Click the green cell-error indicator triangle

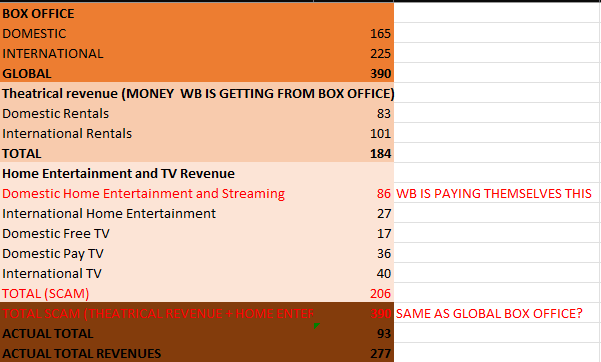pos(316,326)
